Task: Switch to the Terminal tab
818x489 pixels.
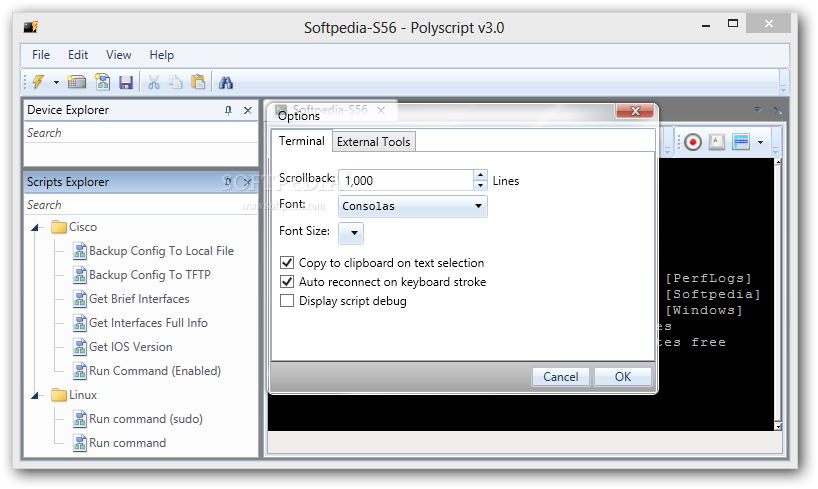Action: pyautogui.click(x=302, y=141)
